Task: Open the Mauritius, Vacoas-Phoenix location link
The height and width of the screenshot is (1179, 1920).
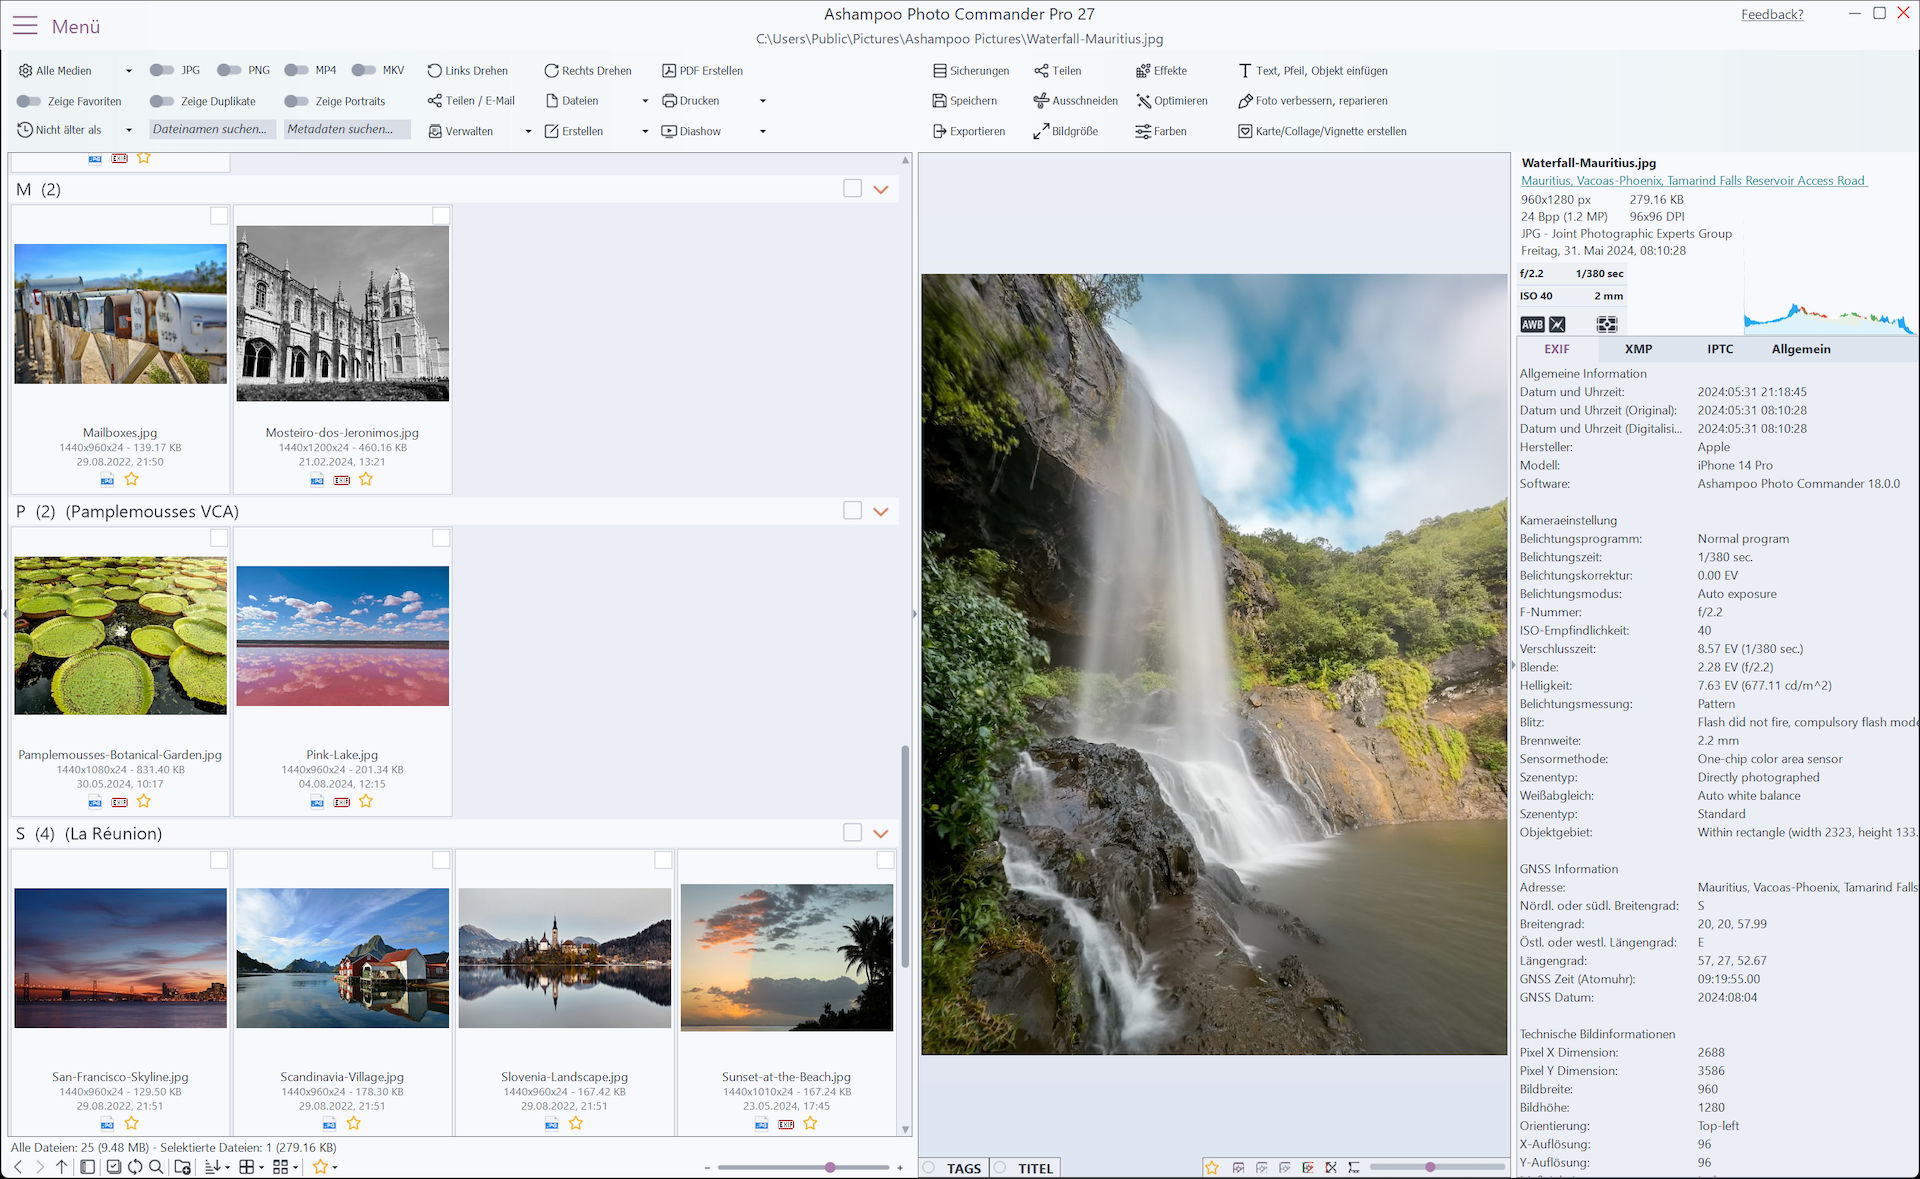Action: (1694, 181)
